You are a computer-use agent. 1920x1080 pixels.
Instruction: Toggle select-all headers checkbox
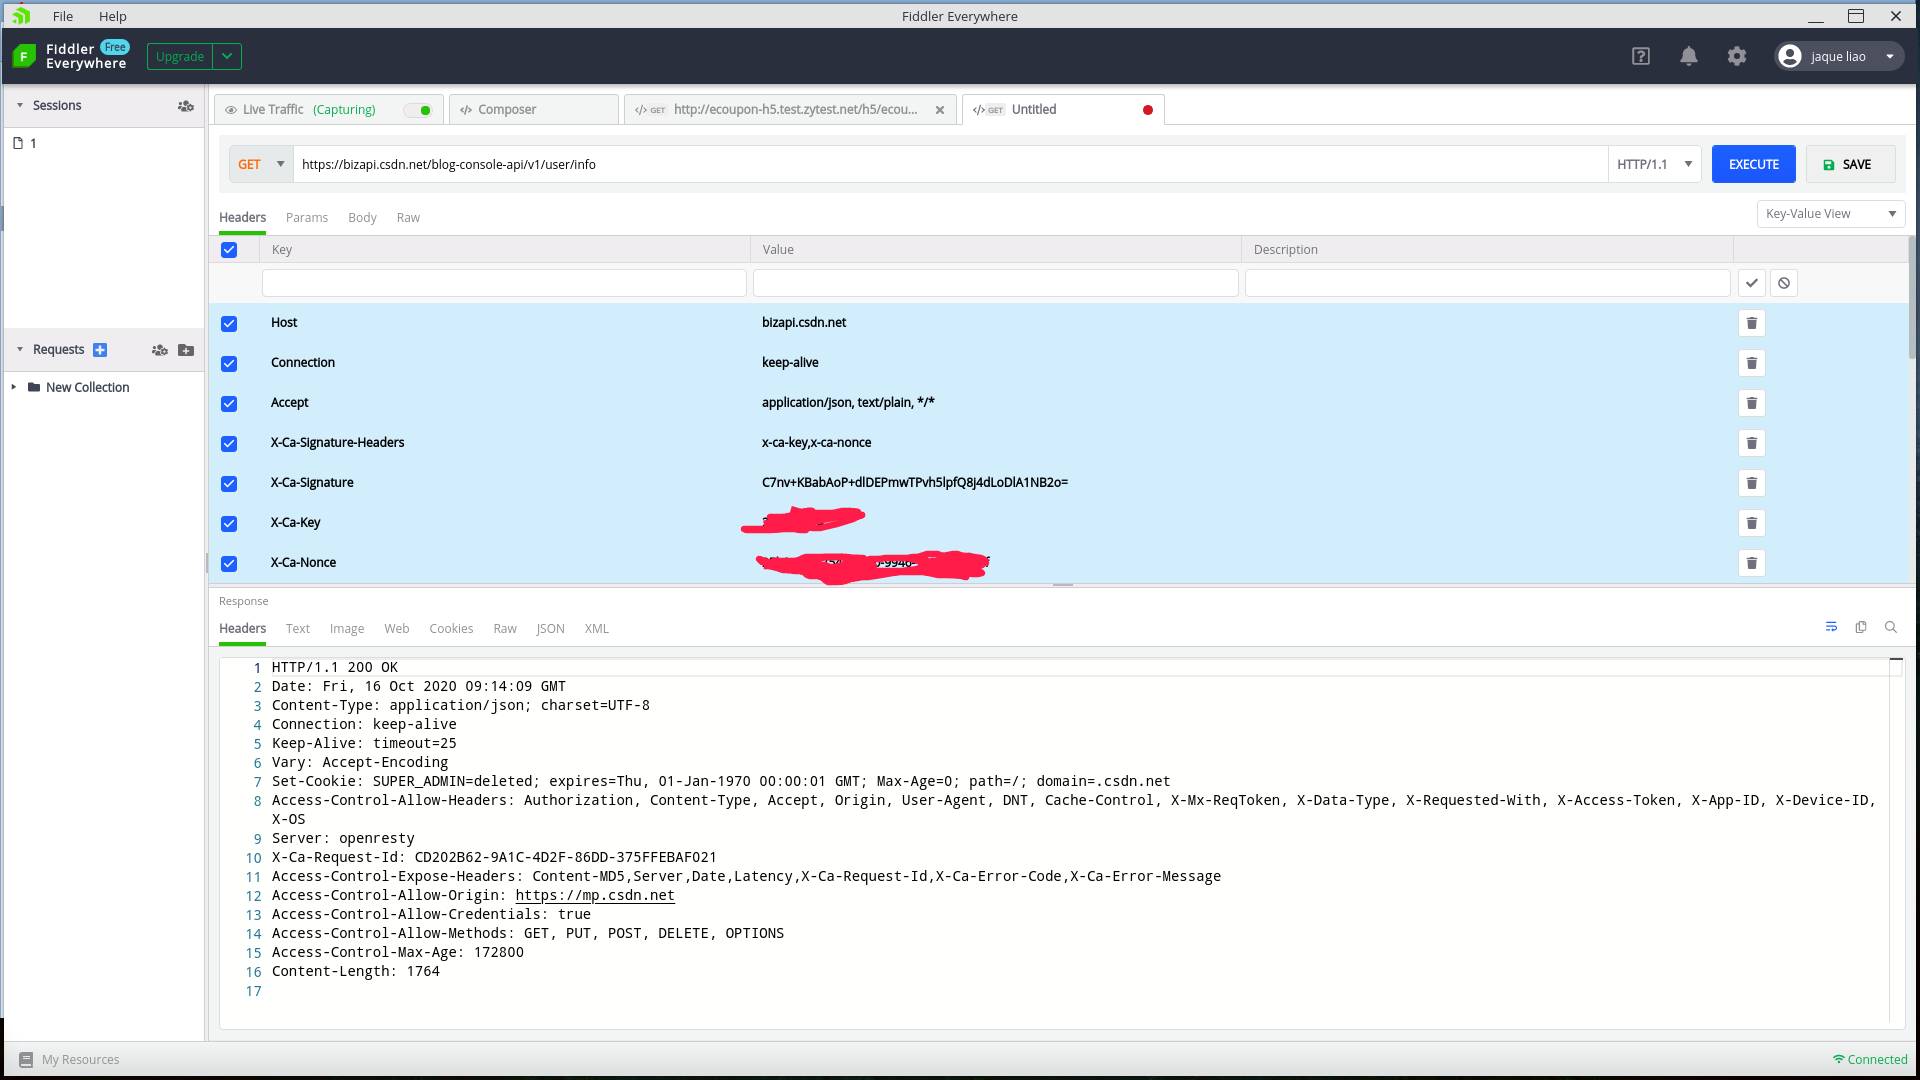click(x=229, y=250)
